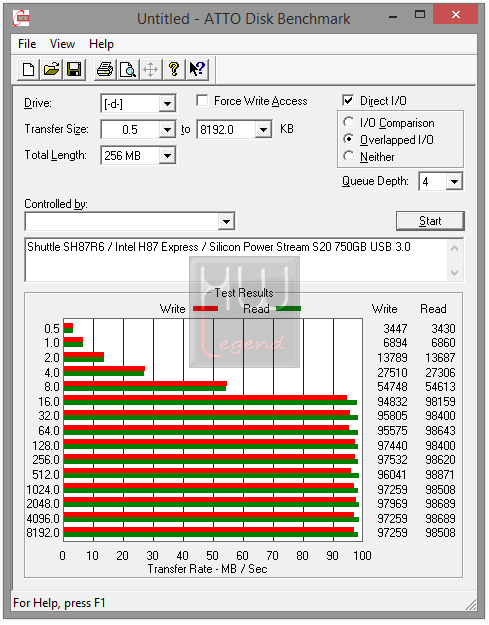This screenshot has width=489, height=625.
Task: Click the Read value 98871
Action: pos(440,474)
